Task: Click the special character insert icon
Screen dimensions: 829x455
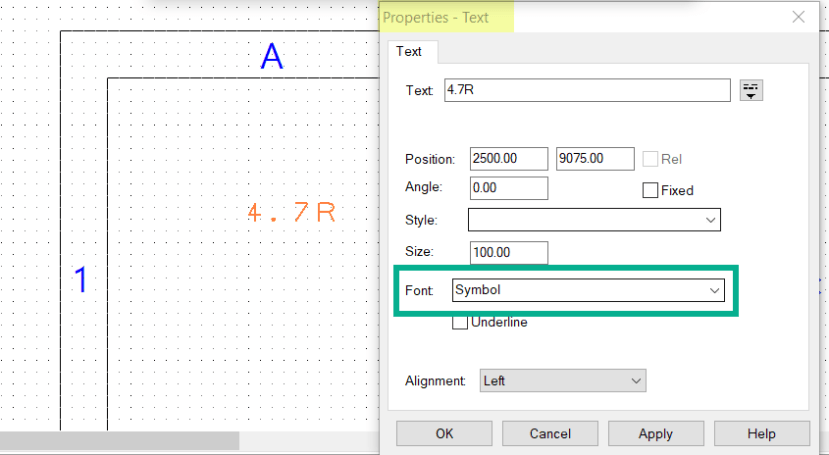Action: coord(751,90)
